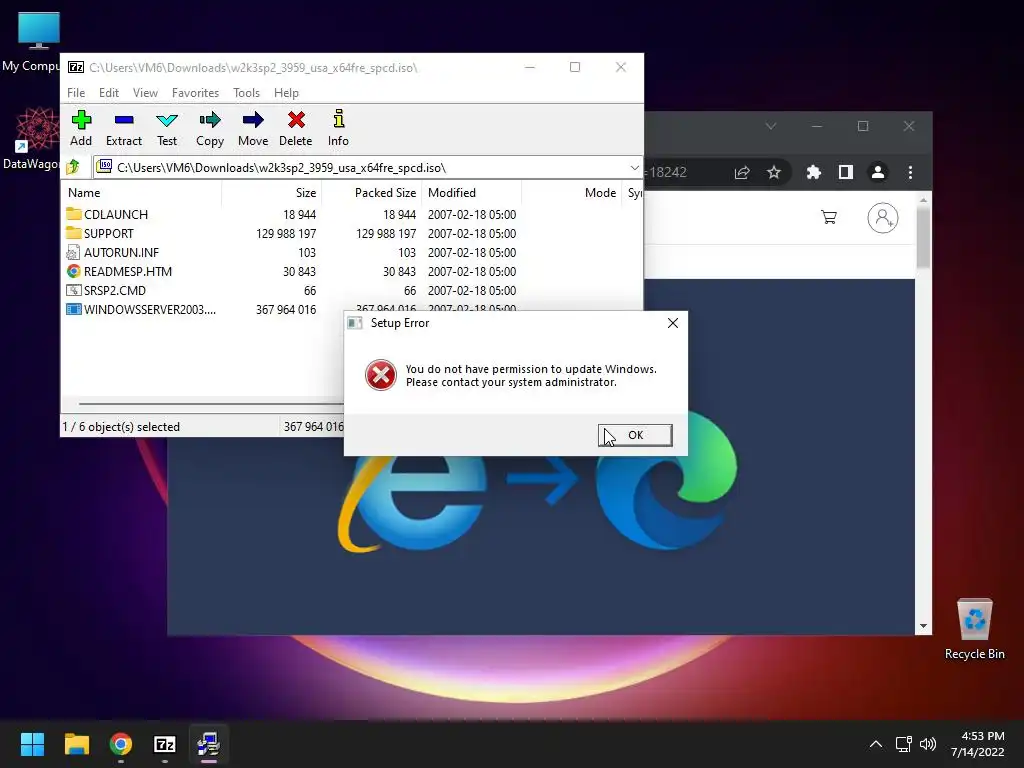Open the clock and date flyout
The width and height of the screenshot is (1024, 768).
point(978,744)
